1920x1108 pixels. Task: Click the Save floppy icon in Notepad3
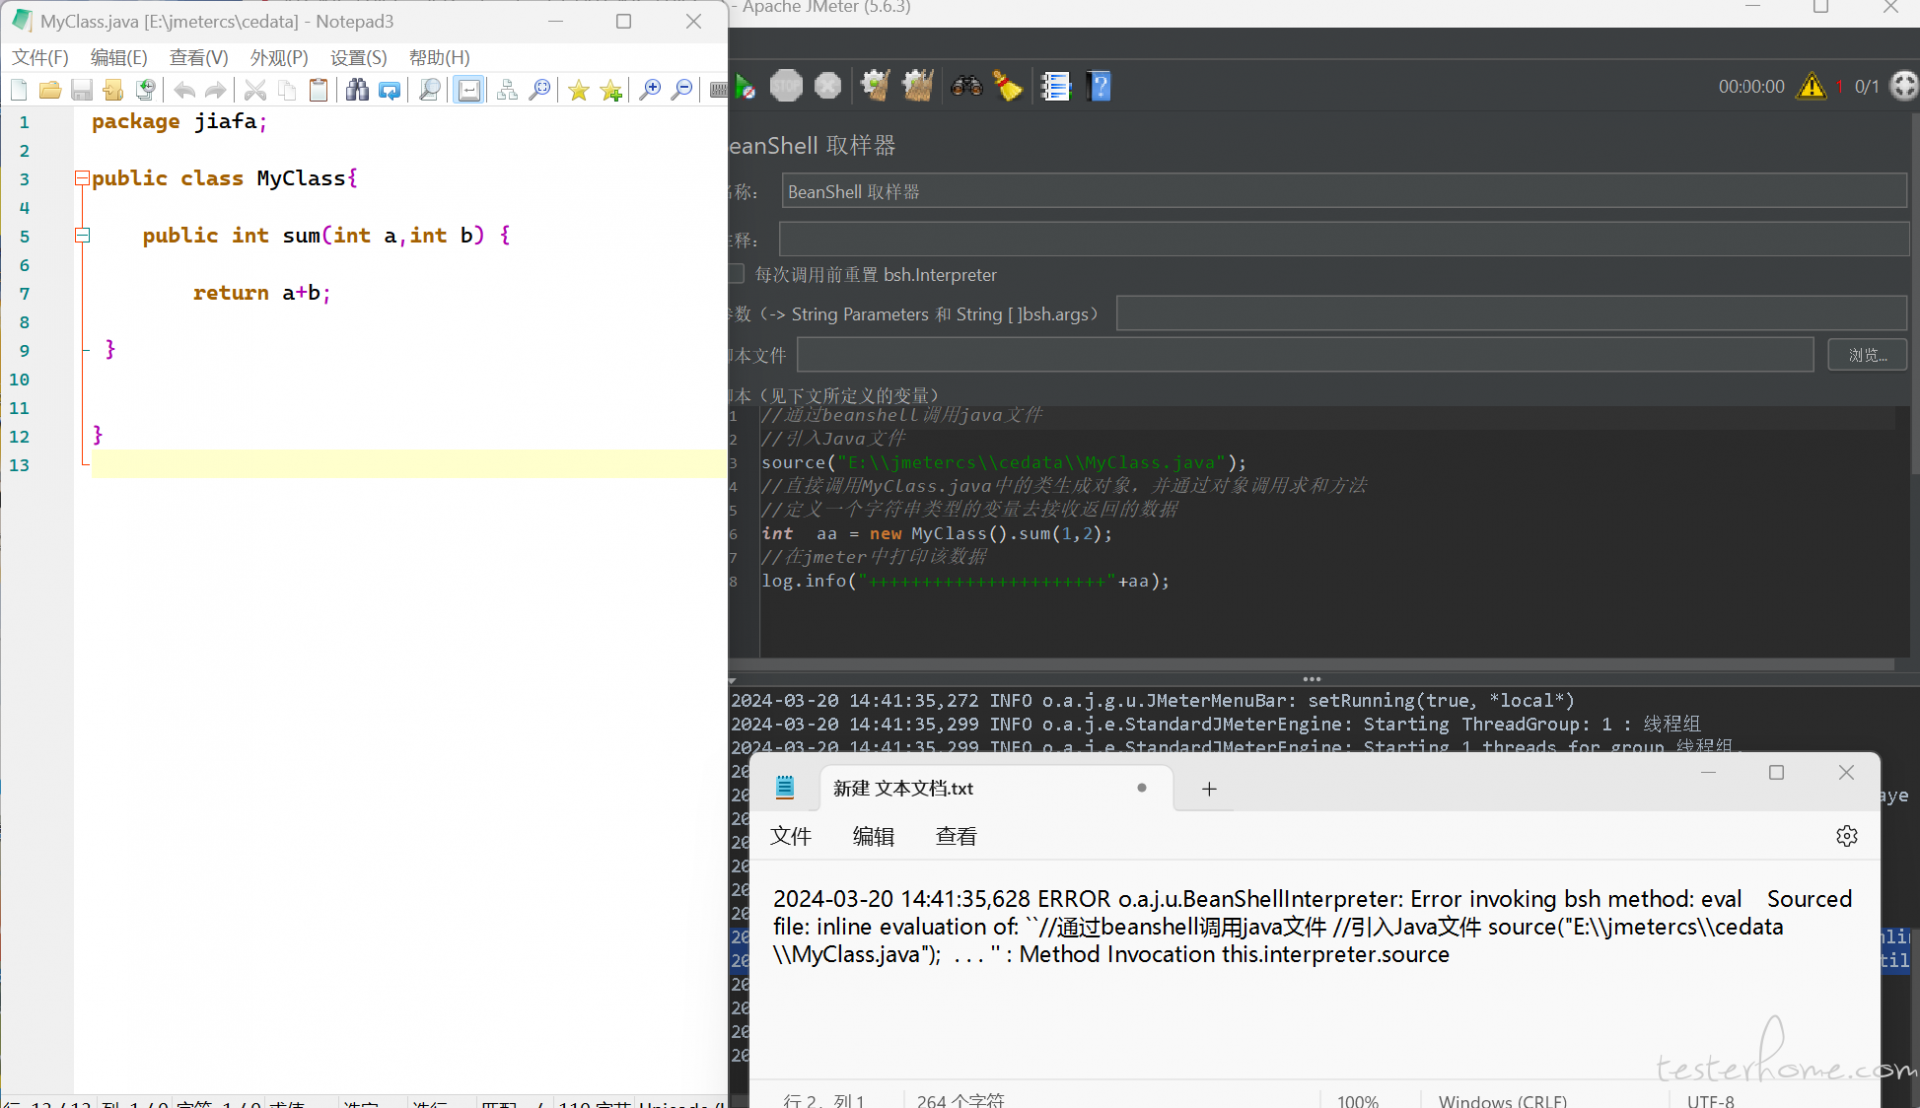pyautogui.click(x=82, y=90)
